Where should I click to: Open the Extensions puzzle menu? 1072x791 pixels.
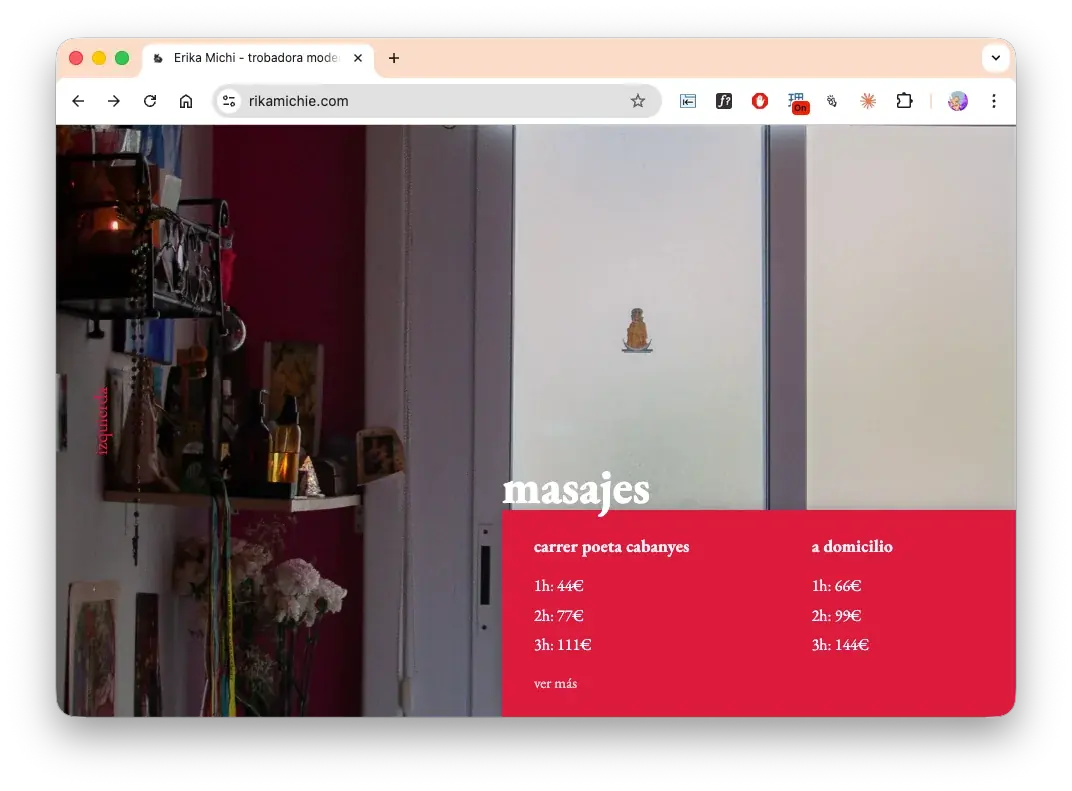[x=904, y=101]
